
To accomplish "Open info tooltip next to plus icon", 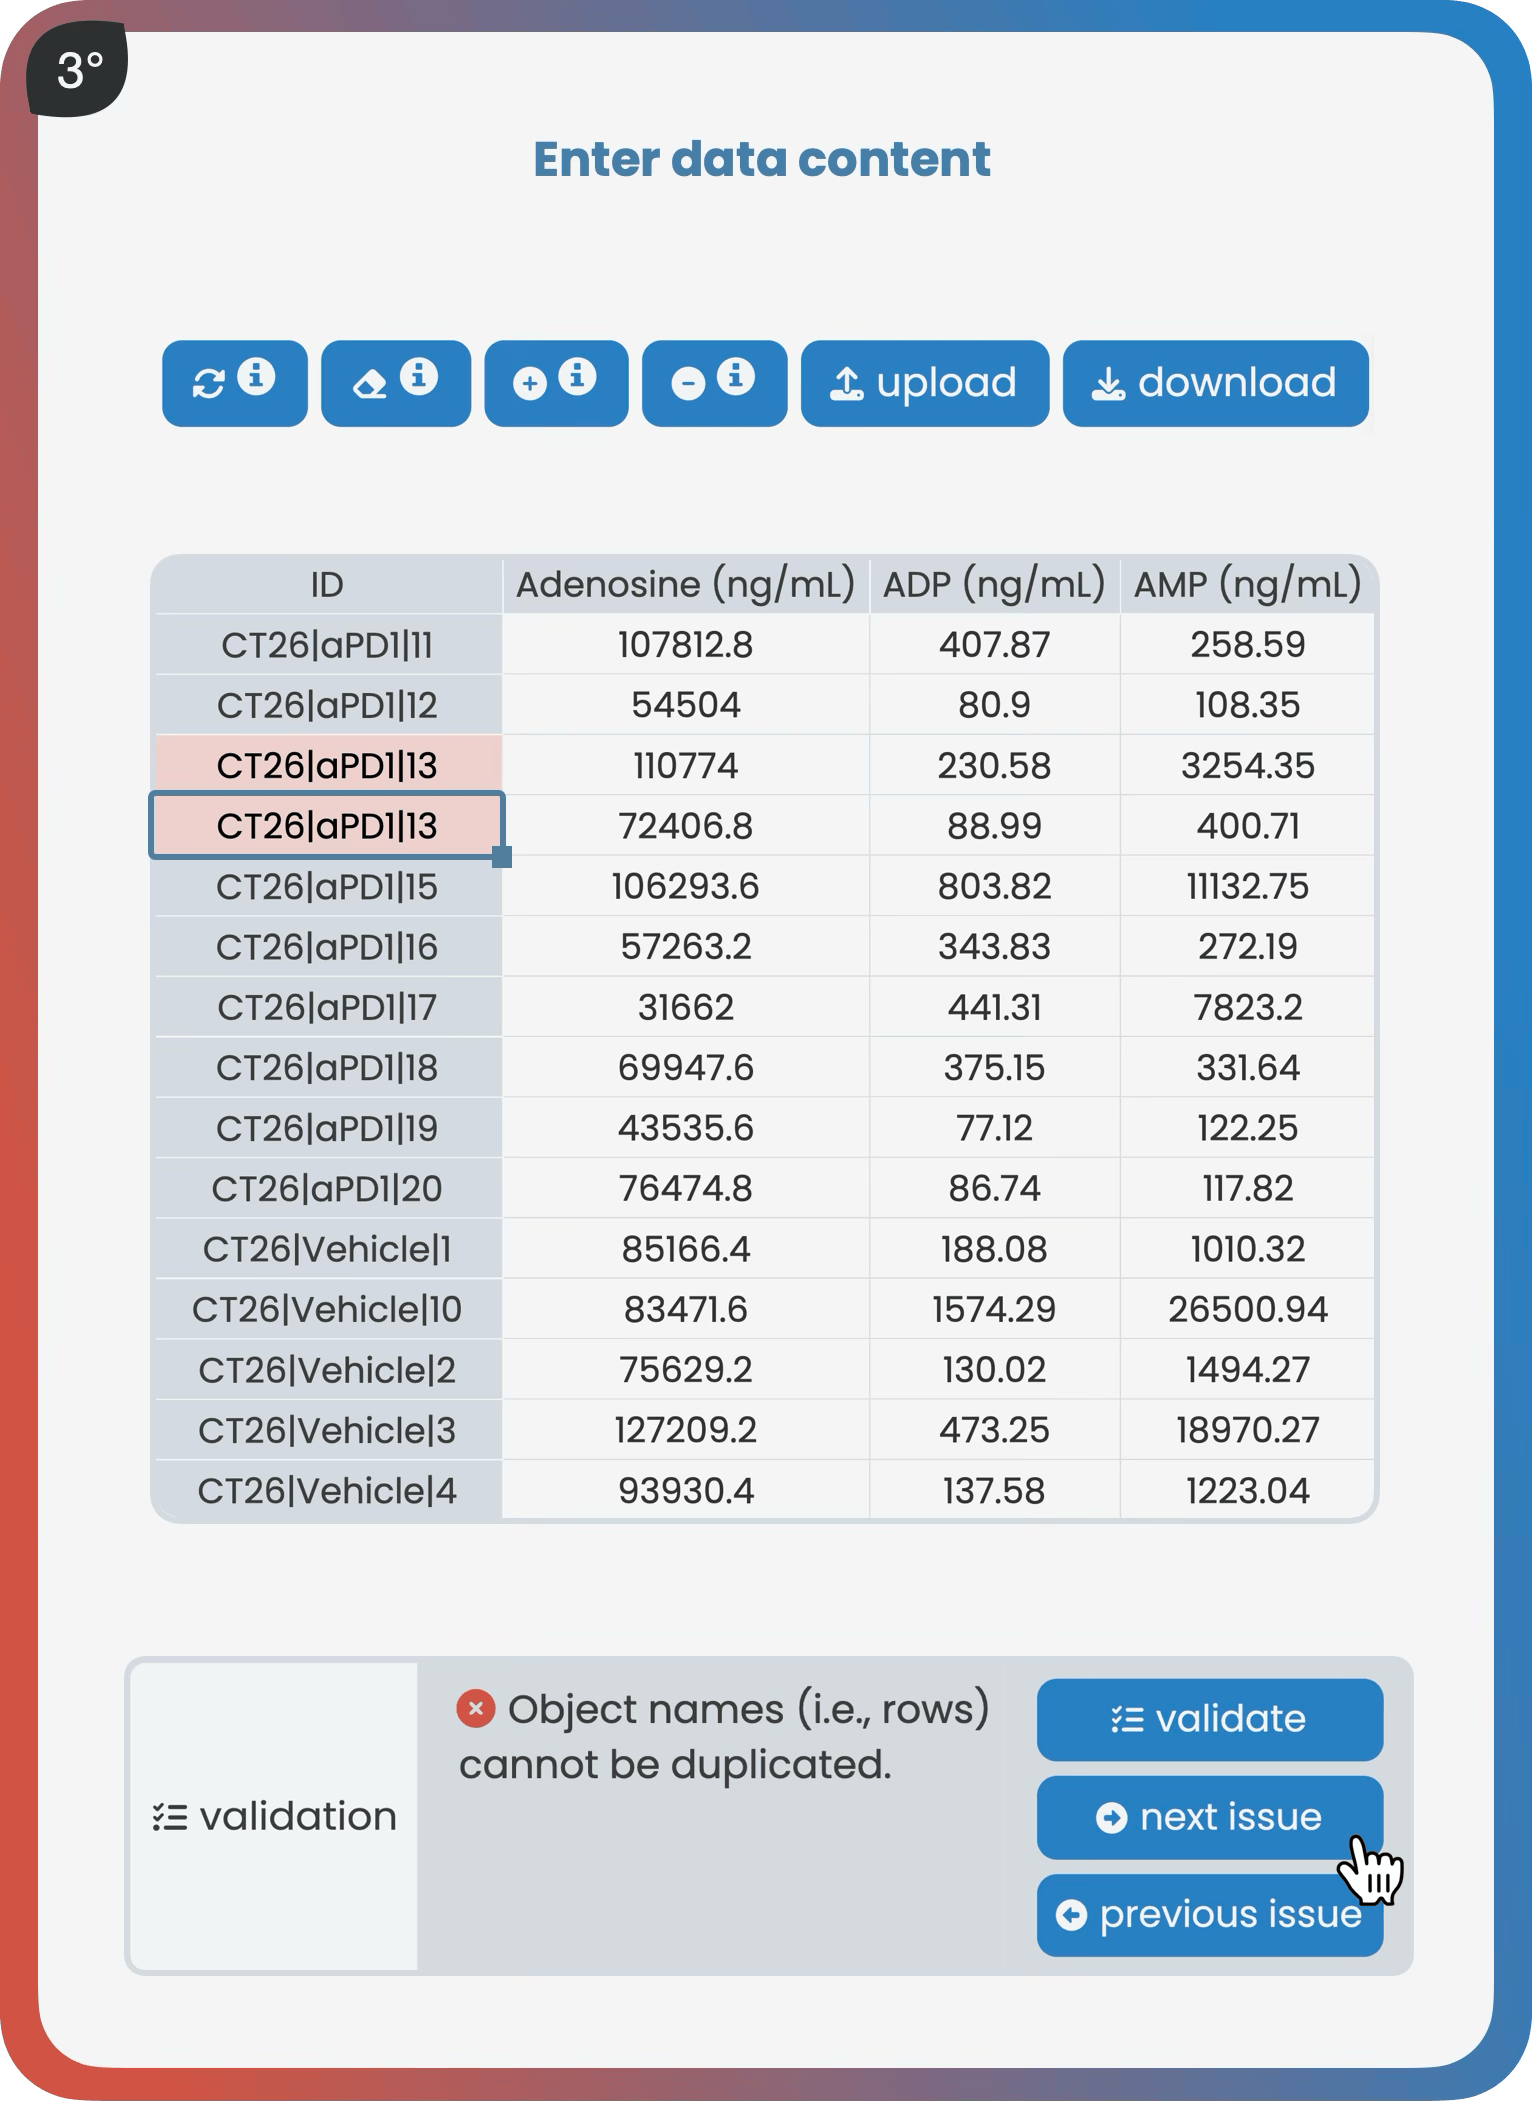I will coord(577,376).
